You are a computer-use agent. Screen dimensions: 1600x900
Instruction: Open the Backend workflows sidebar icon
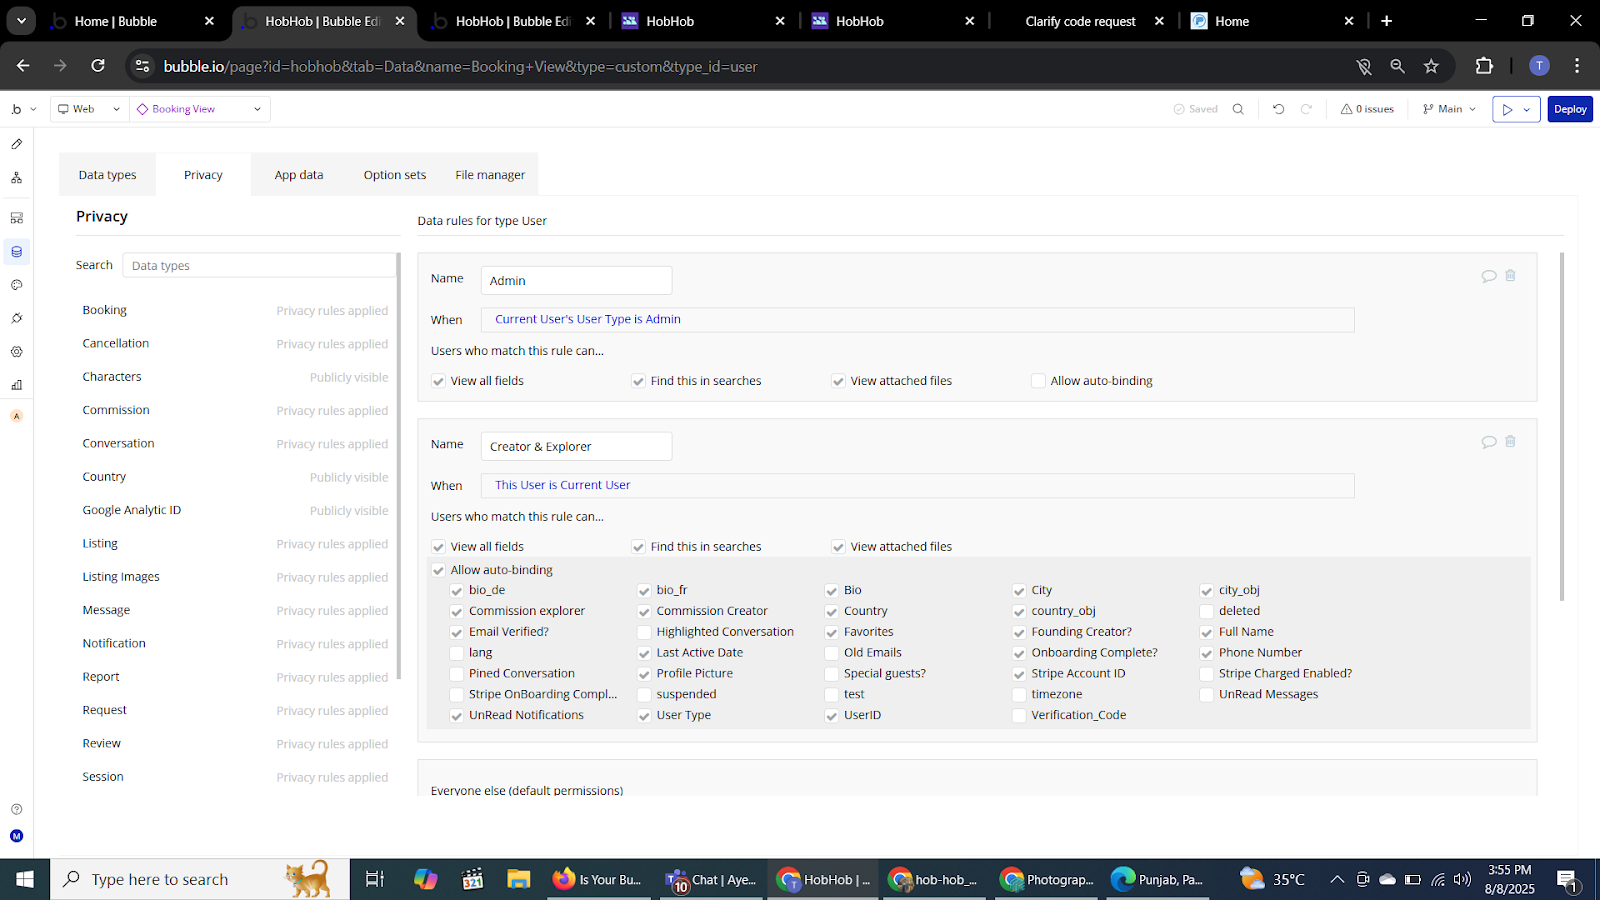click(17, 218)
